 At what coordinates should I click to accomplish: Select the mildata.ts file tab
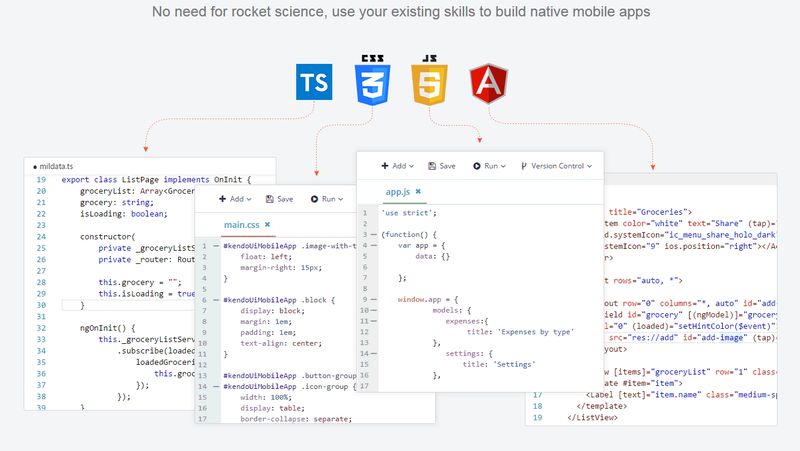click(x=53, y=166)
